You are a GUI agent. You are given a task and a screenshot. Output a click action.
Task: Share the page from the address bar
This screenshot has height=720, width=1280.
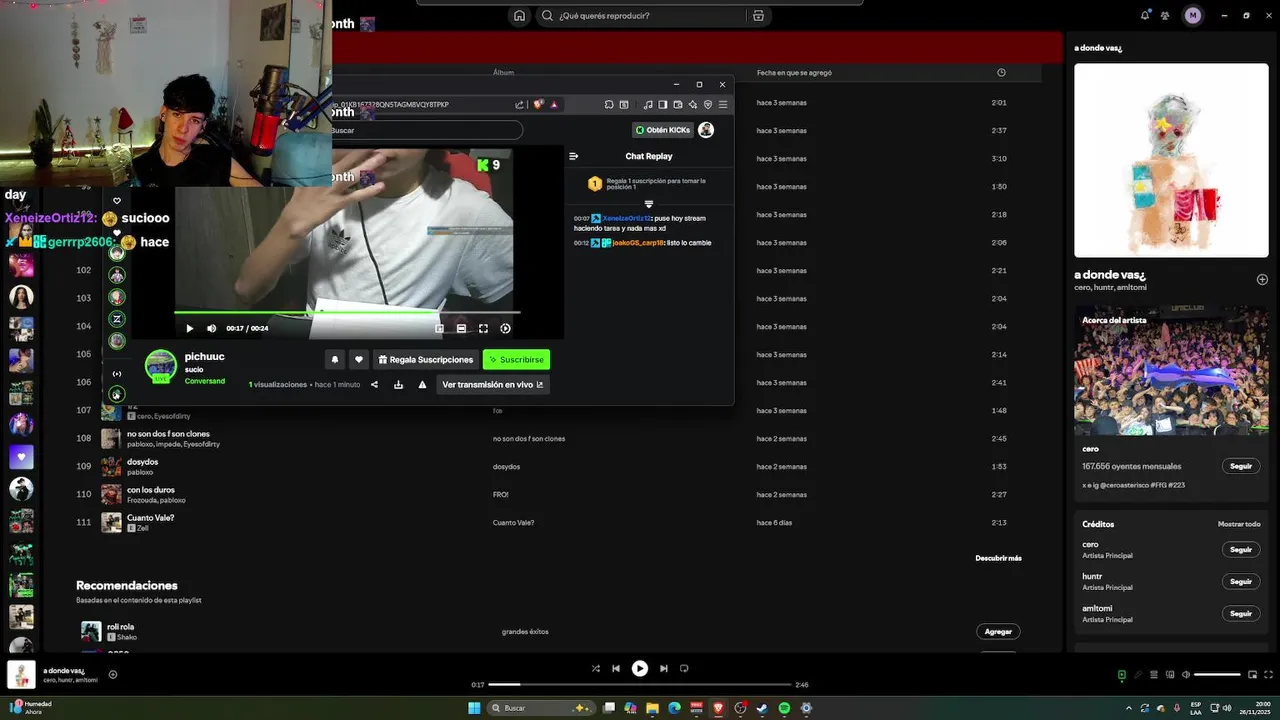click(520, 104)
